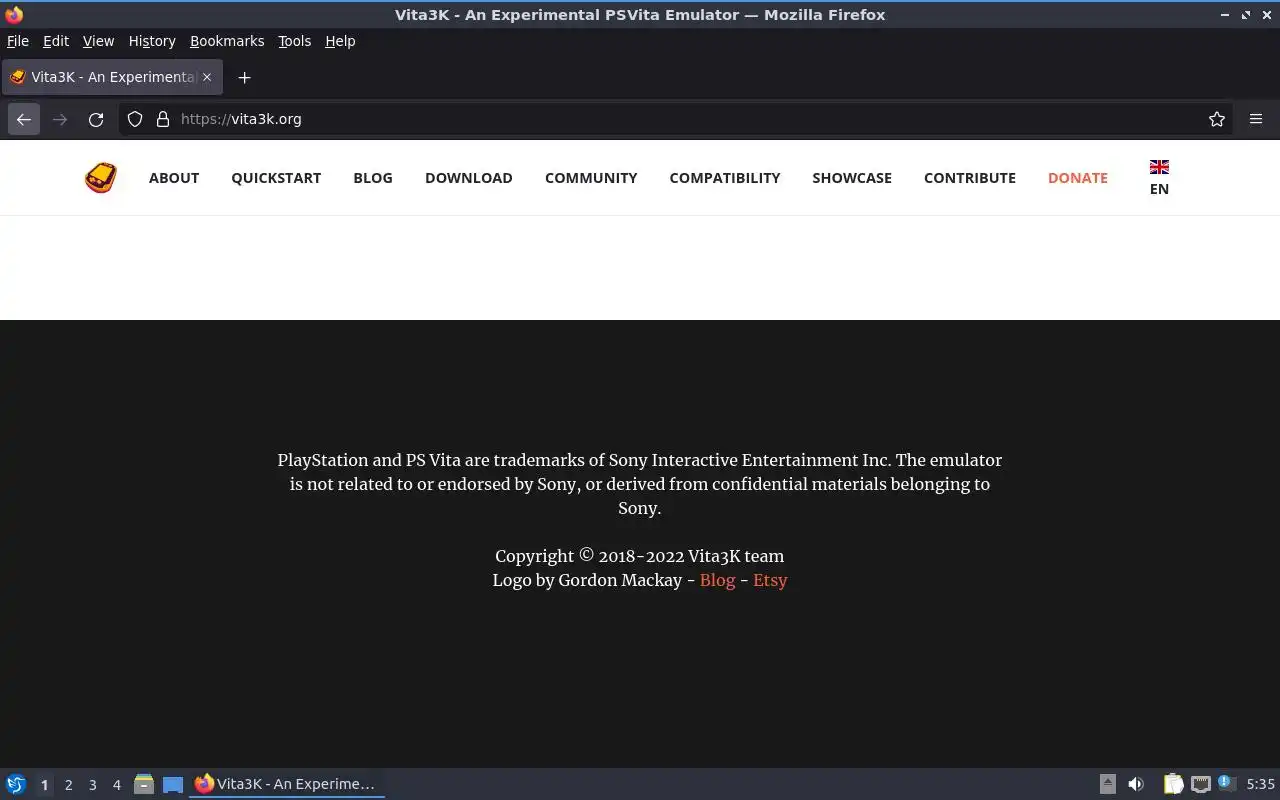Open volume control in system tray
1280x800 pixels.
(1136, 784)
